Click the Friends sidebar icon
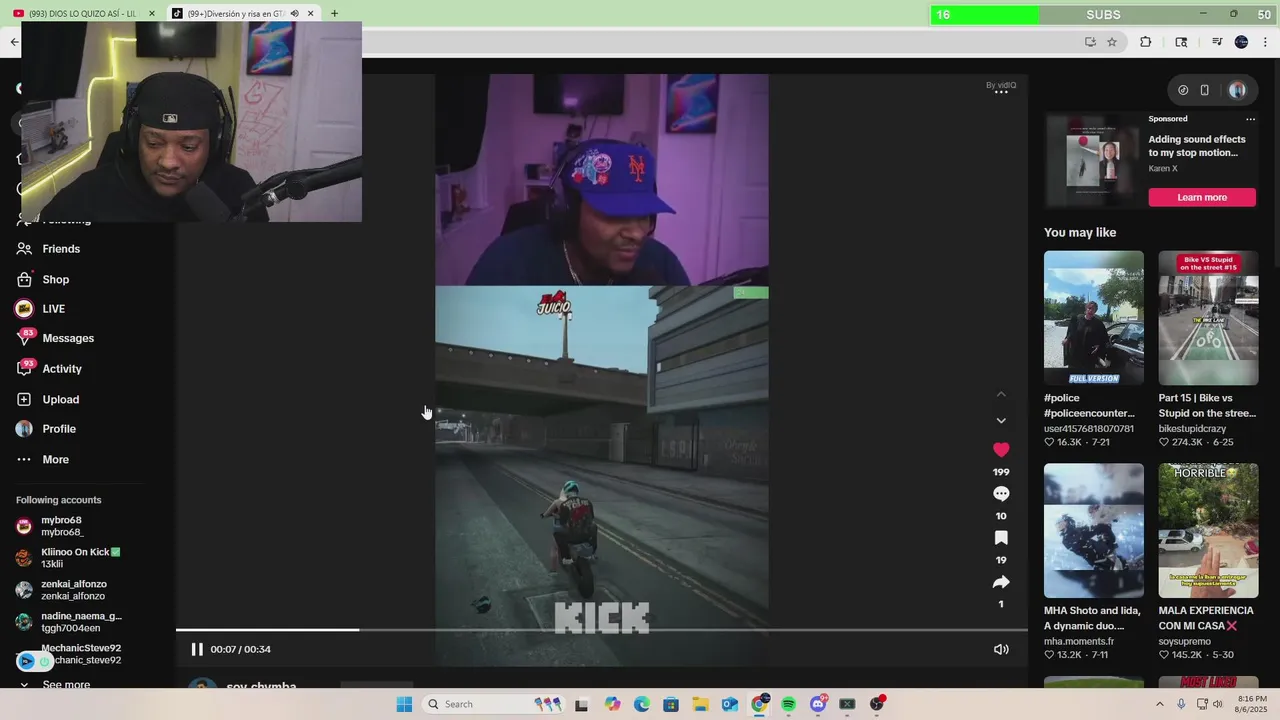The width and height of the screenshot is (1280, 720). click(24, 249)
